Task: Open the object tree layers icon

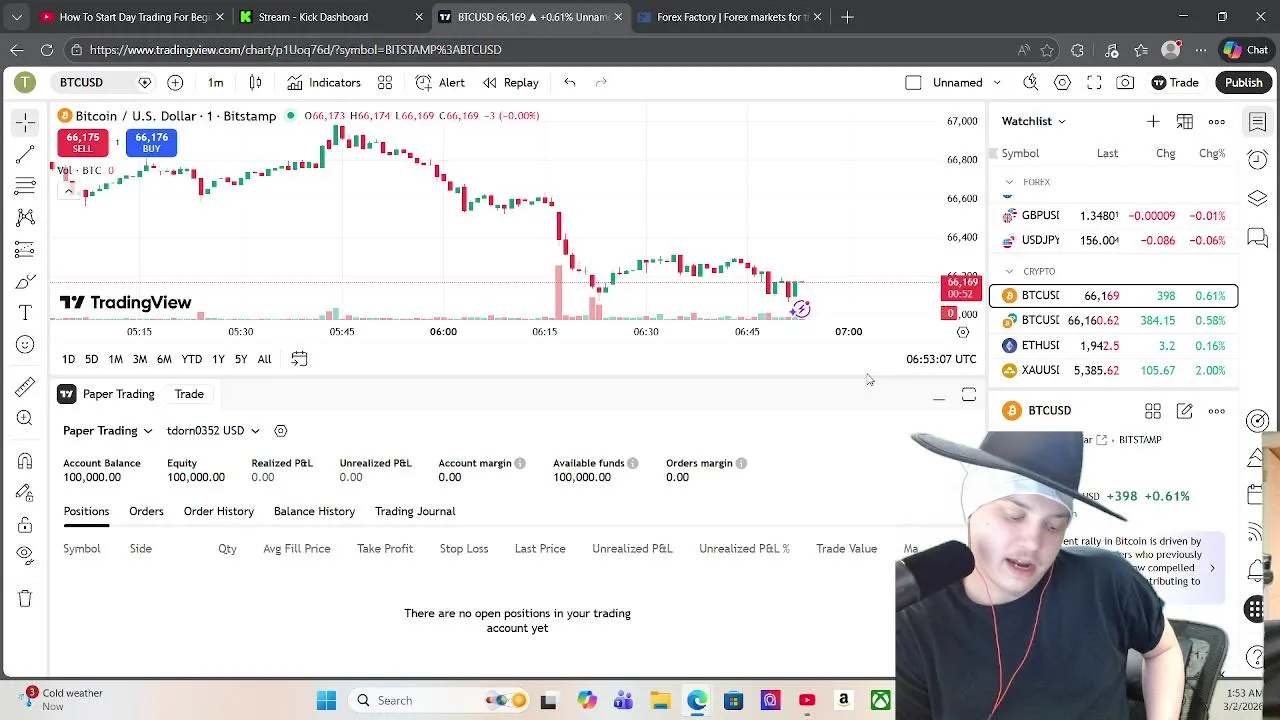Action: coord(1258,198)
